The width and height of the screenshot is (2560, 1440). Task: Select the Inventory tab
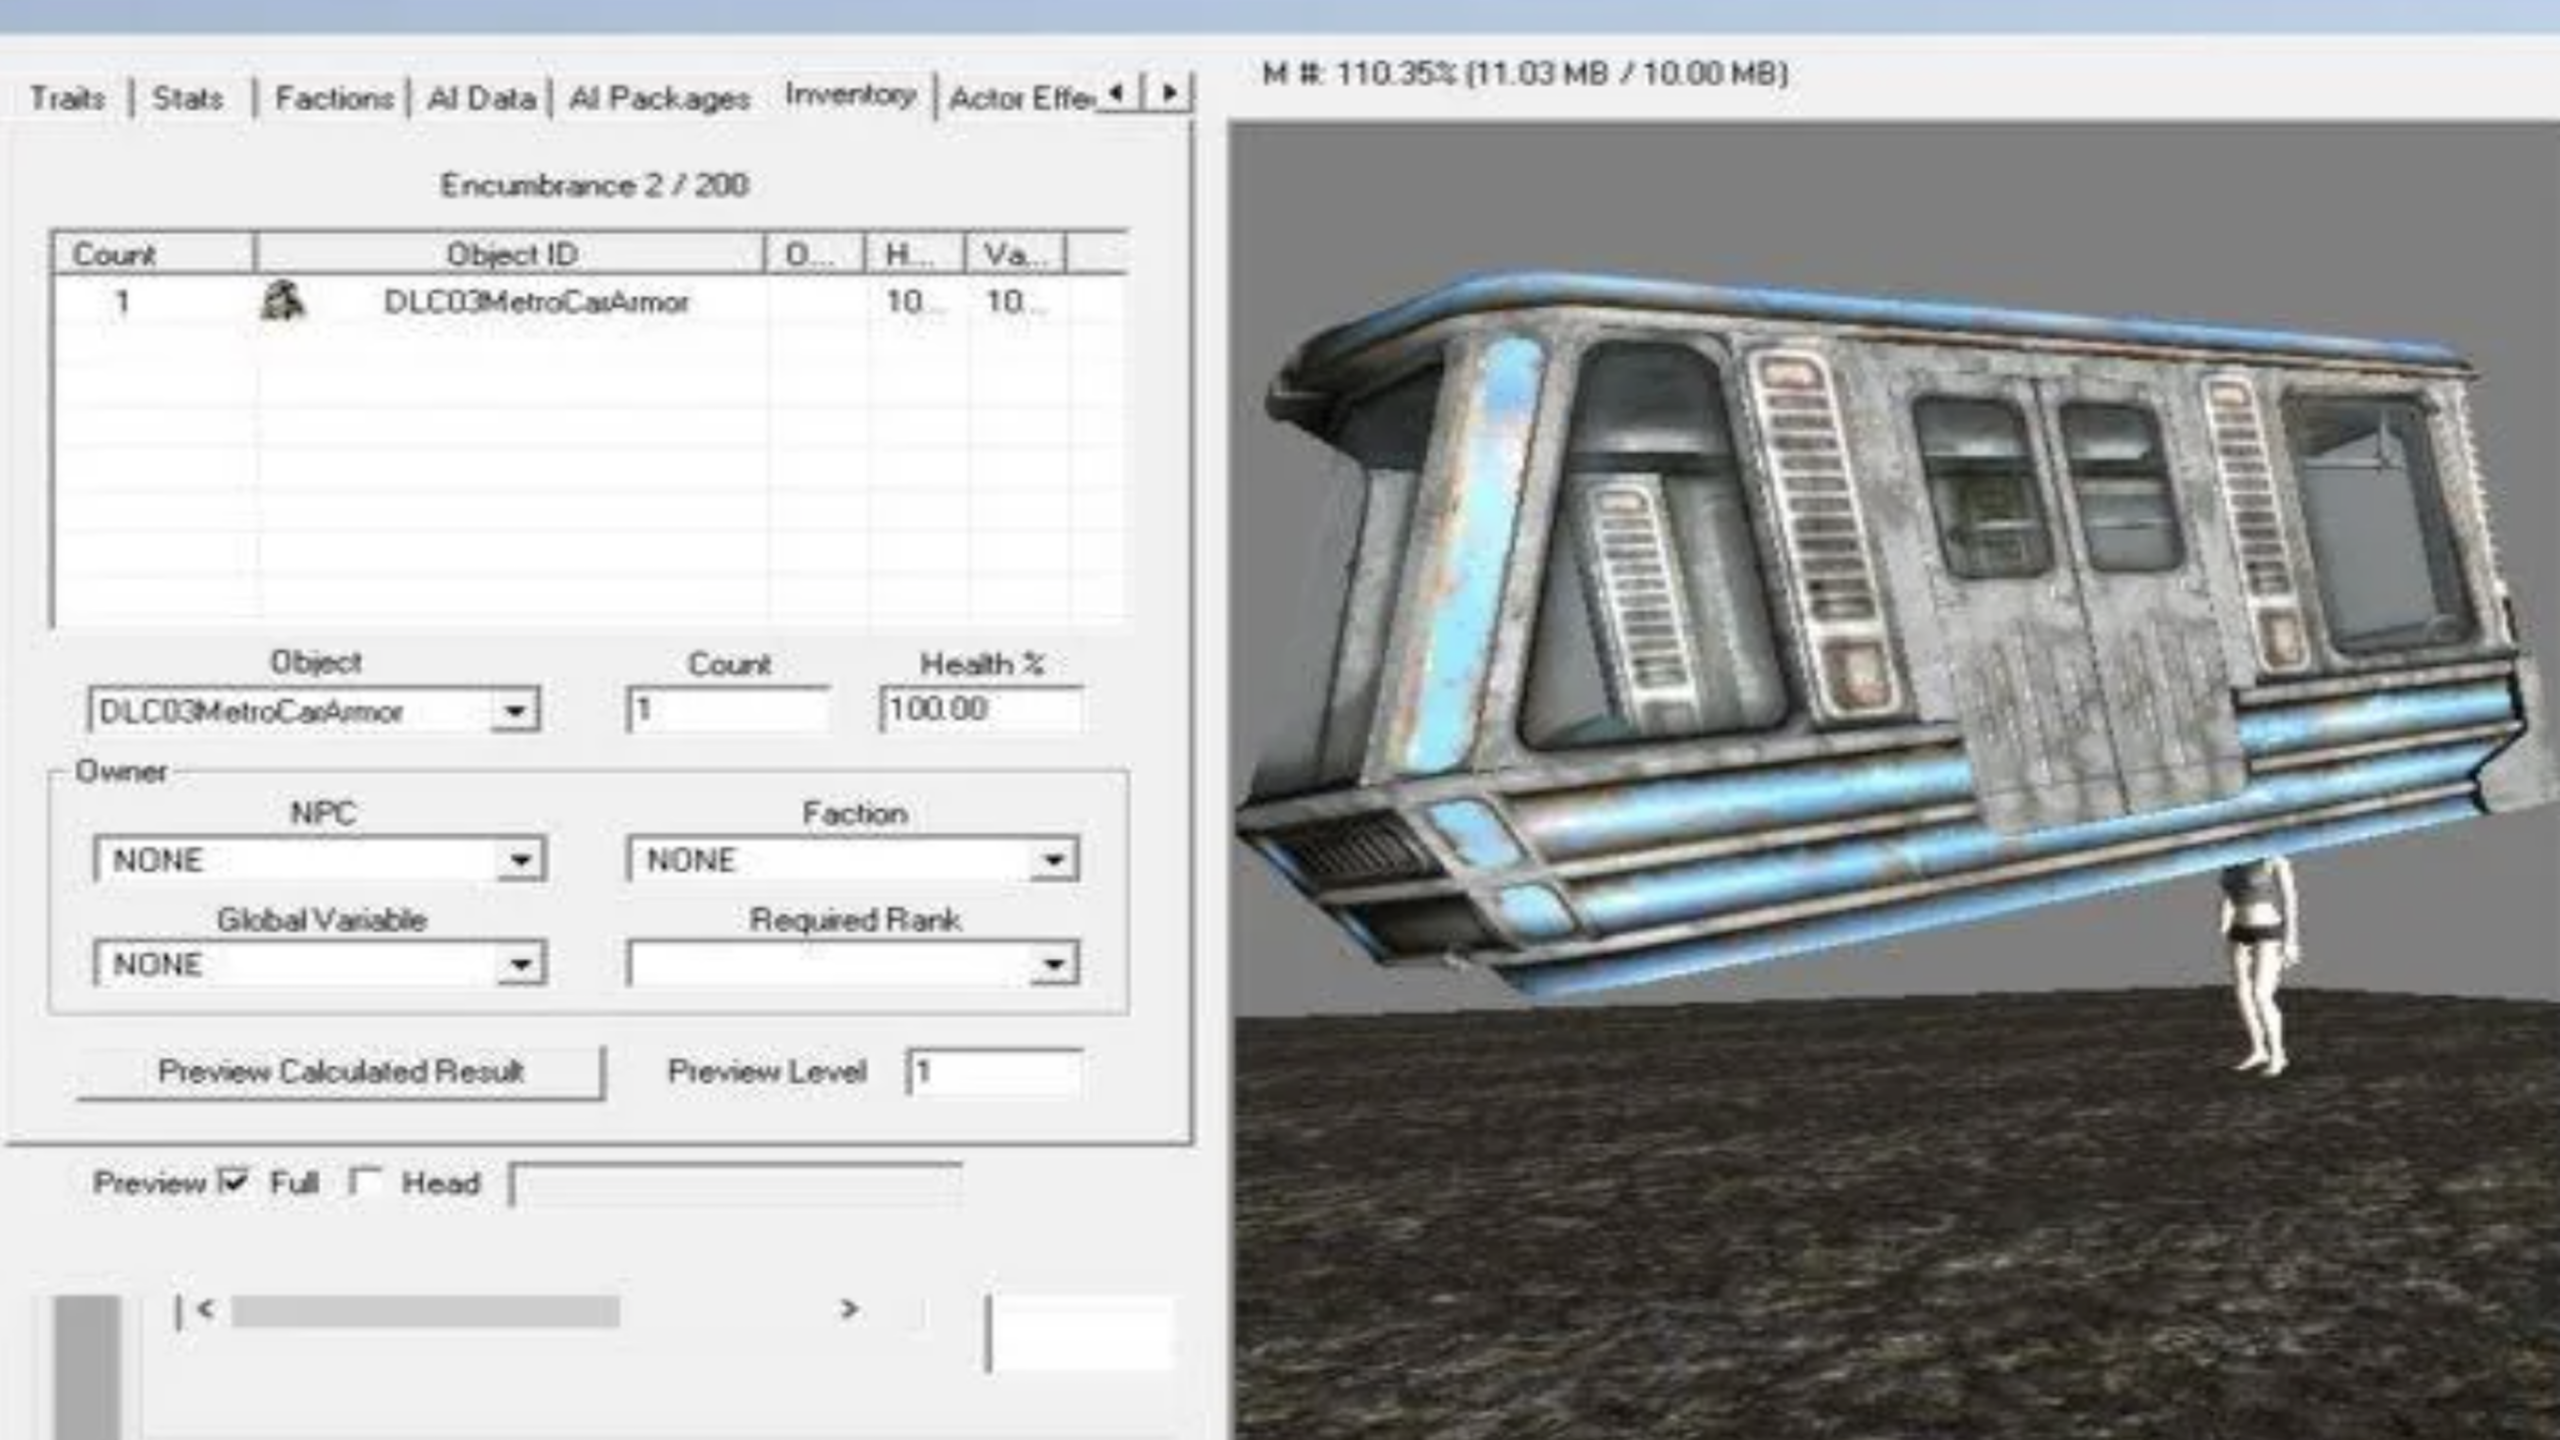pos(850,95)
